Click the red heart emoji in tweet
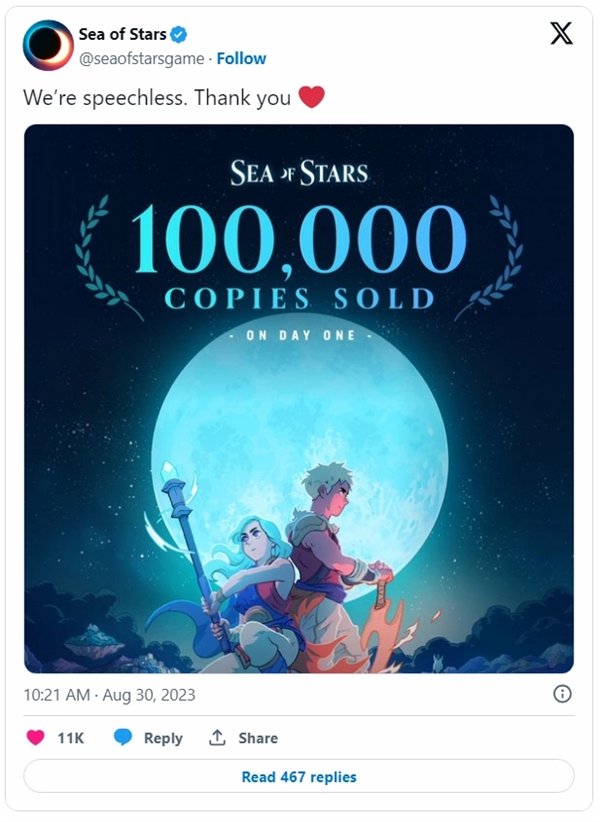Image resolution: width=600 pixels, height=822 pixels. tap(313, 97)
